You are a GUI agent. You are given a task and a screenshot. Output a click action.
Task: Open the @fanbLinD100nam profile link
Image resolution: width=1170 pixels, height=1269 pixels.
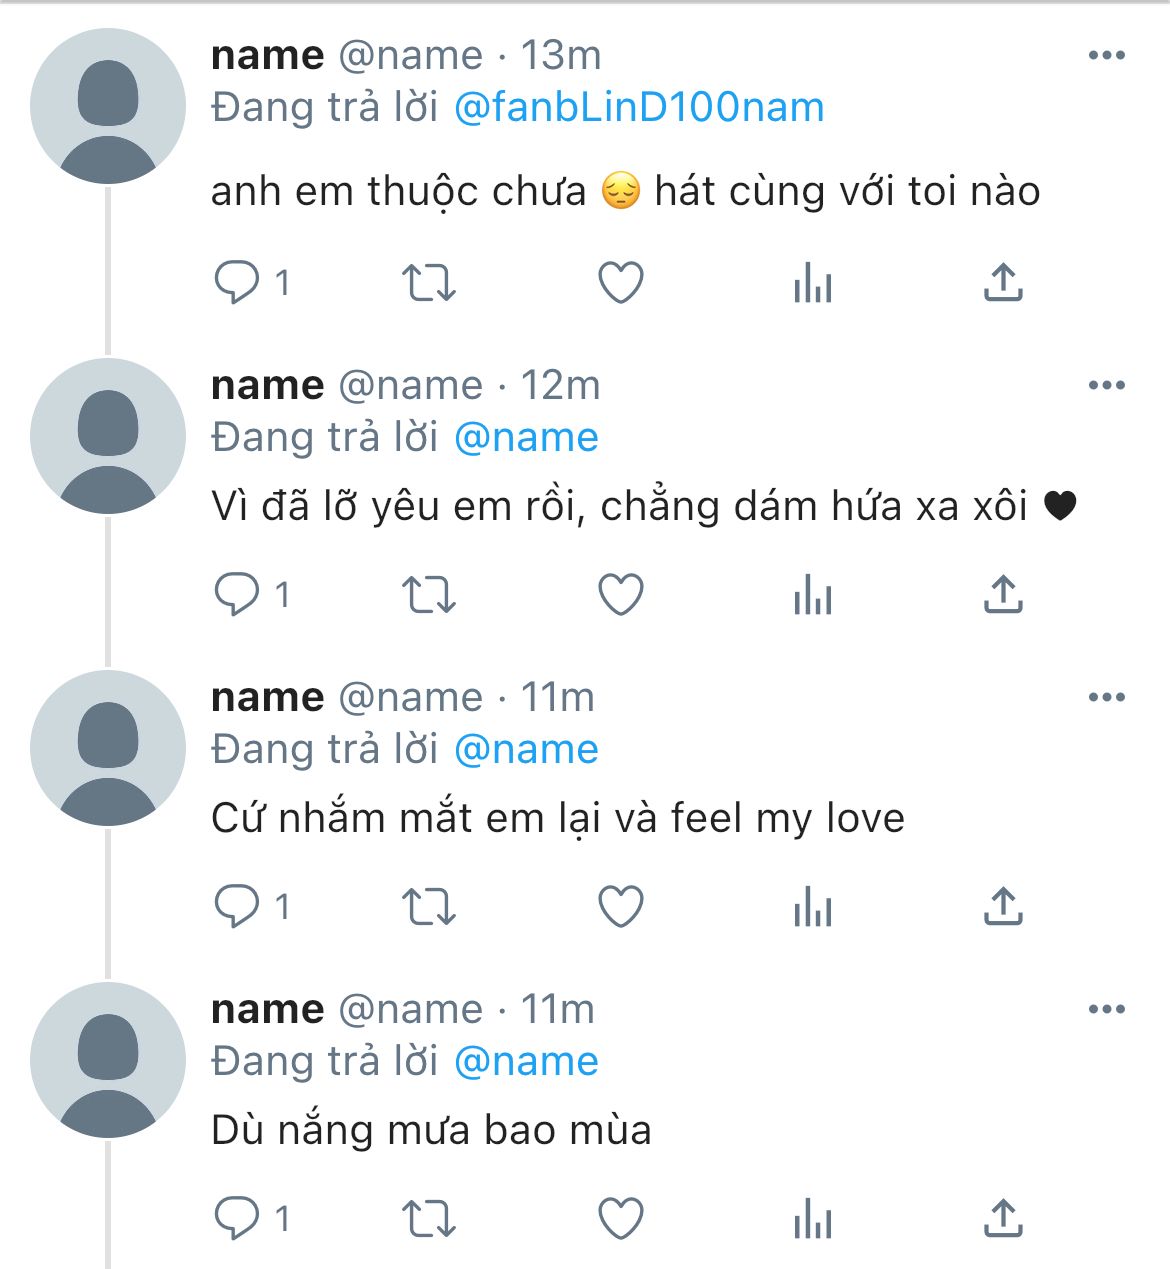639,108
